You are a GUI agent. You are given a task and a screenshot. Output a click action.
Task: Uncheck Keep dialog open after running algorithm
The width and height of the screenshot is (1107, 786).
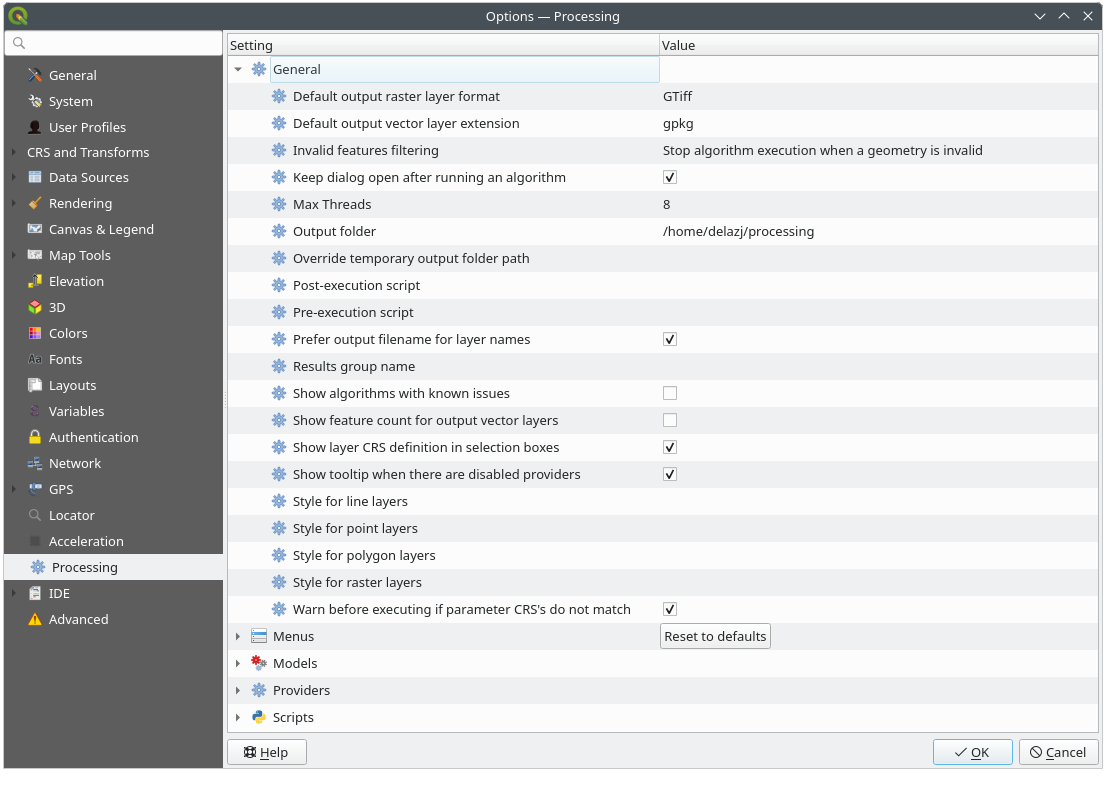click(x=670, y=177)
